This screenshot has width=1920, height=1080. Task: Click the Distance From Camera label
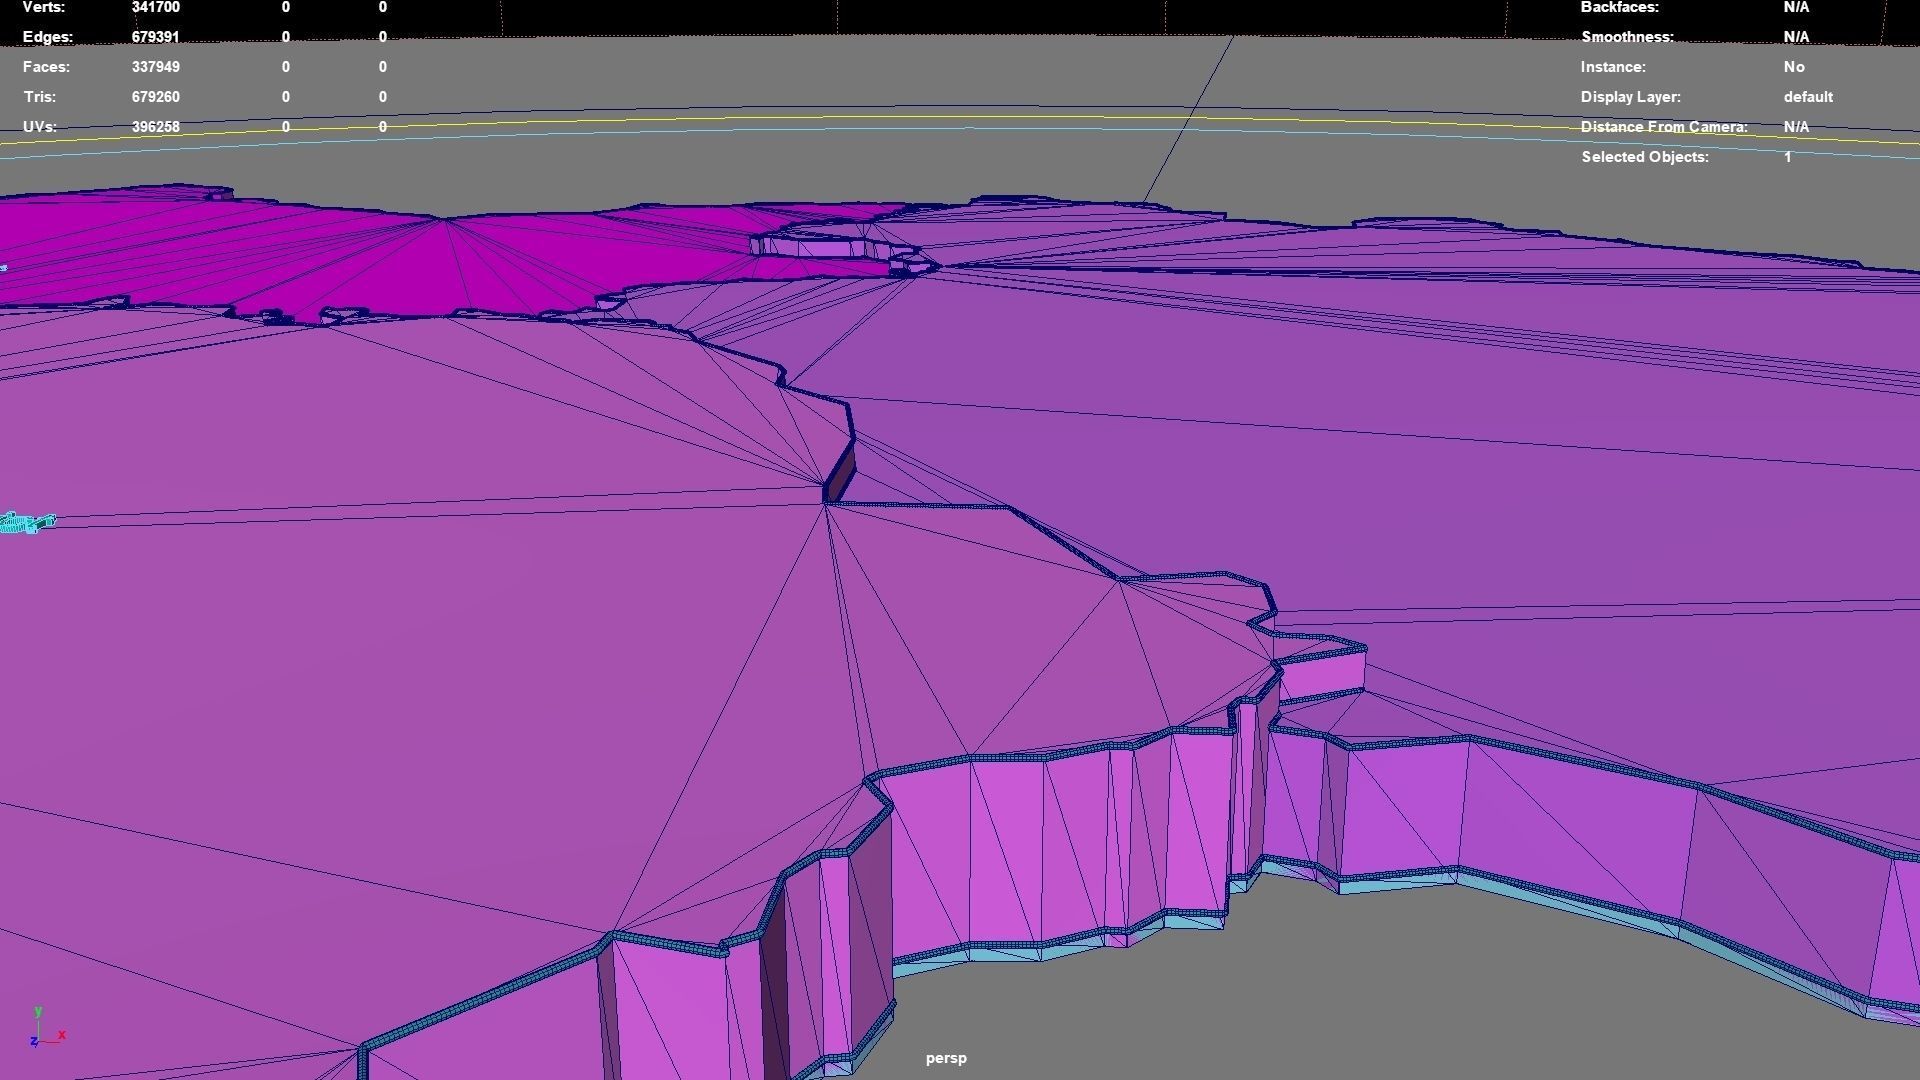(1663, 127)
